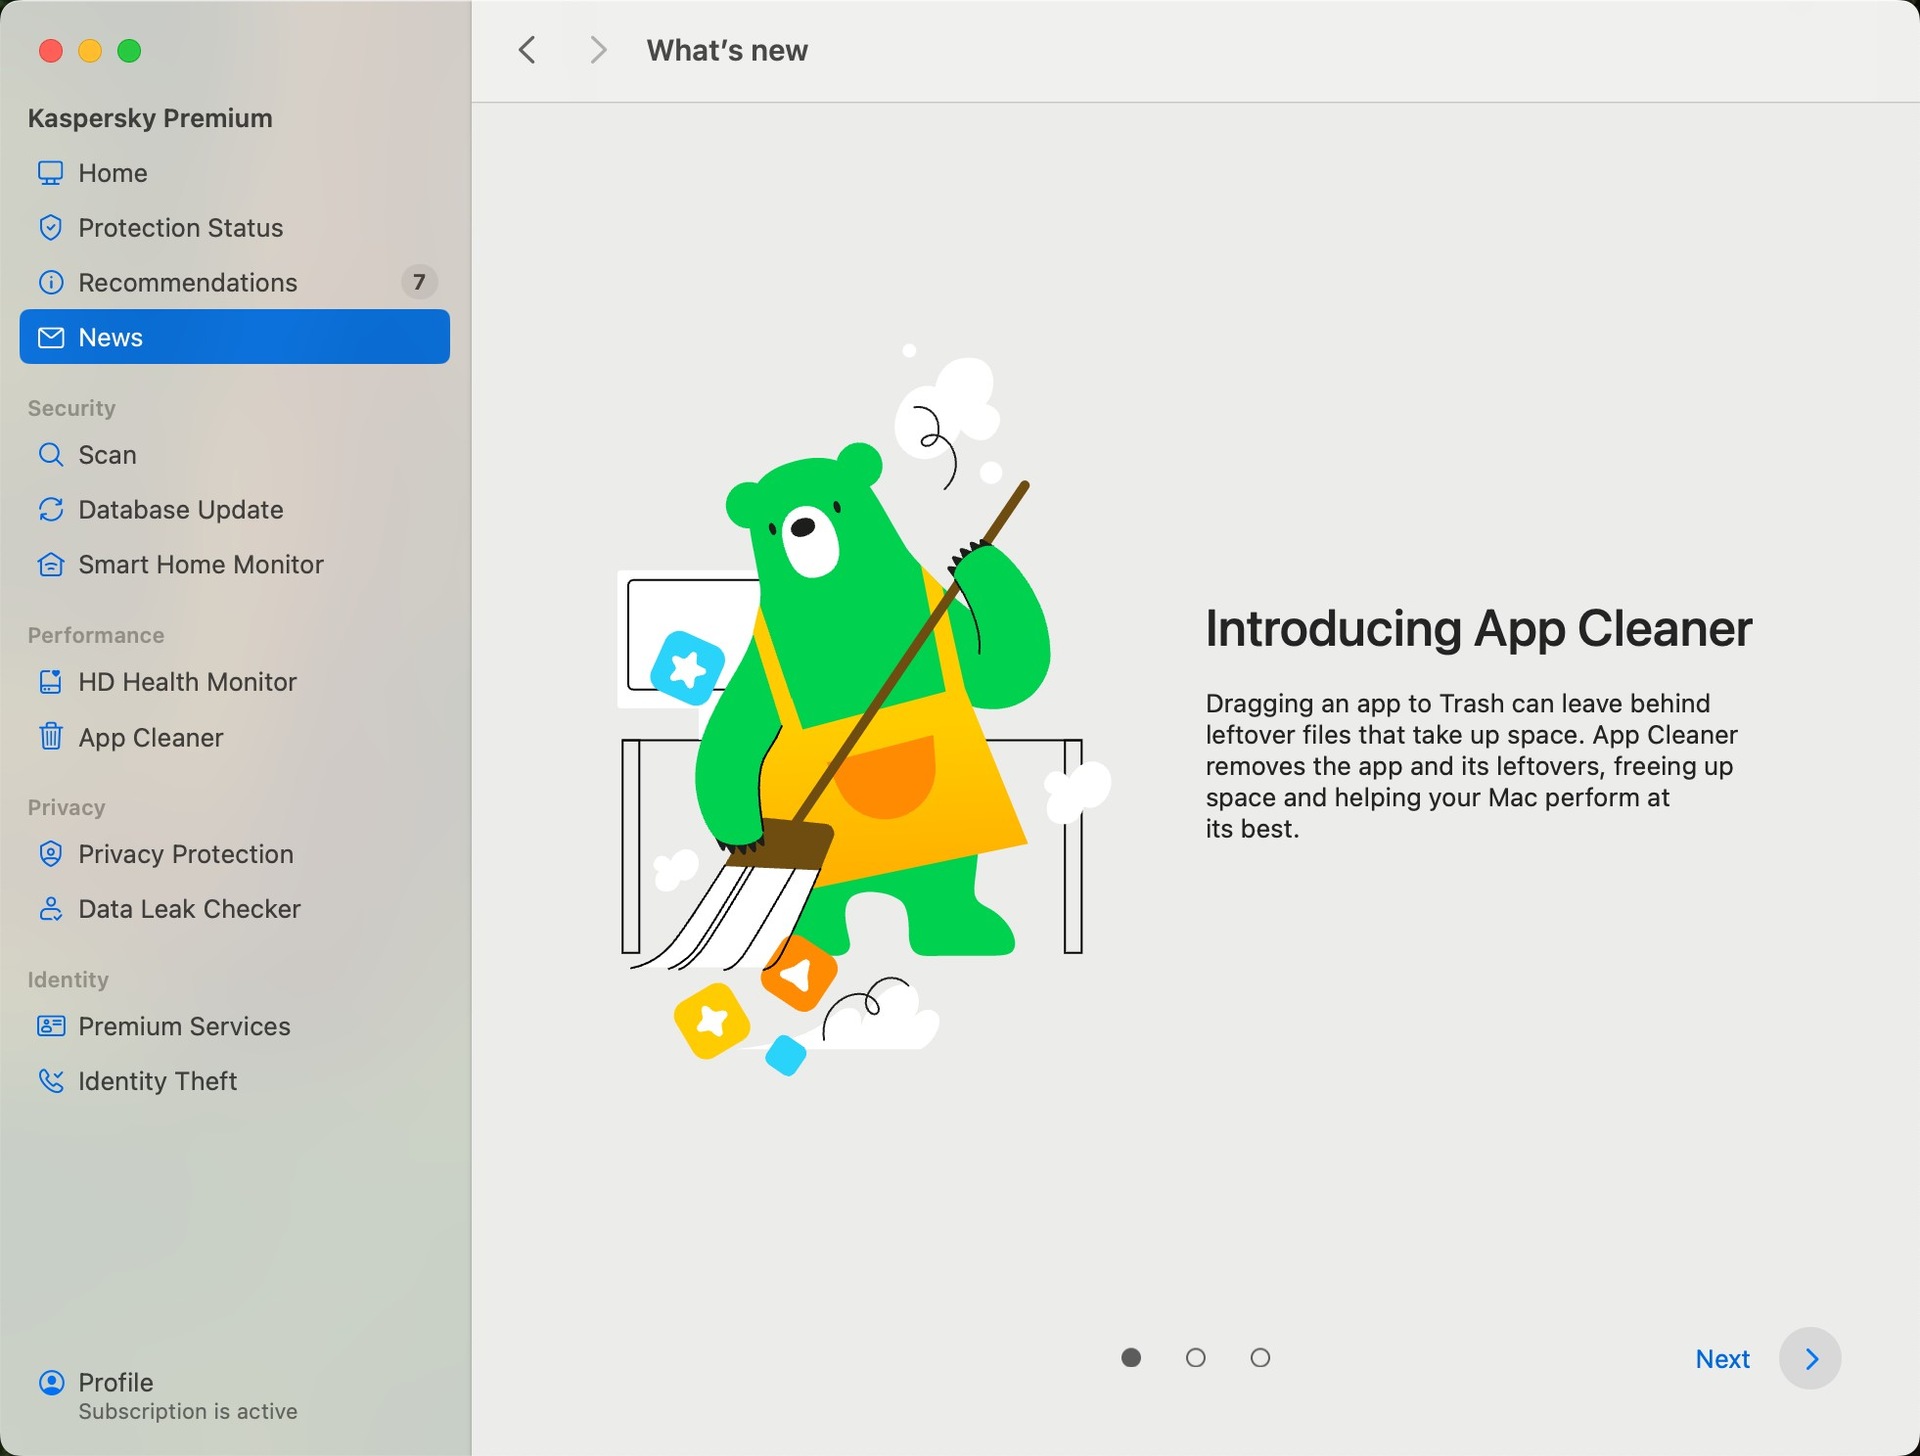Viewport: 1920px width, 1456px height.
Task: Click the Next text link
Action: [1722, 1359]
